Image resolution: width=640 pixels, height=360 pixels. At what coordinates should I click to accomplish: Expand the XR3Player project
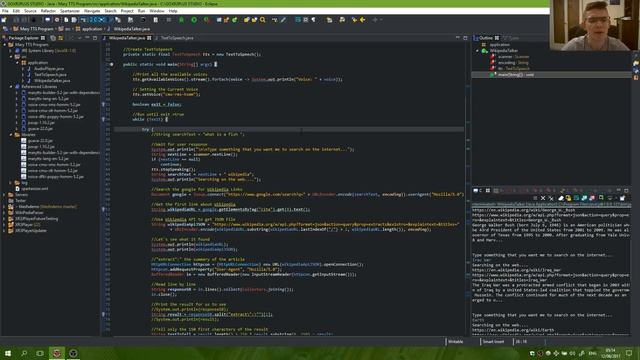(x=4, y=224)
